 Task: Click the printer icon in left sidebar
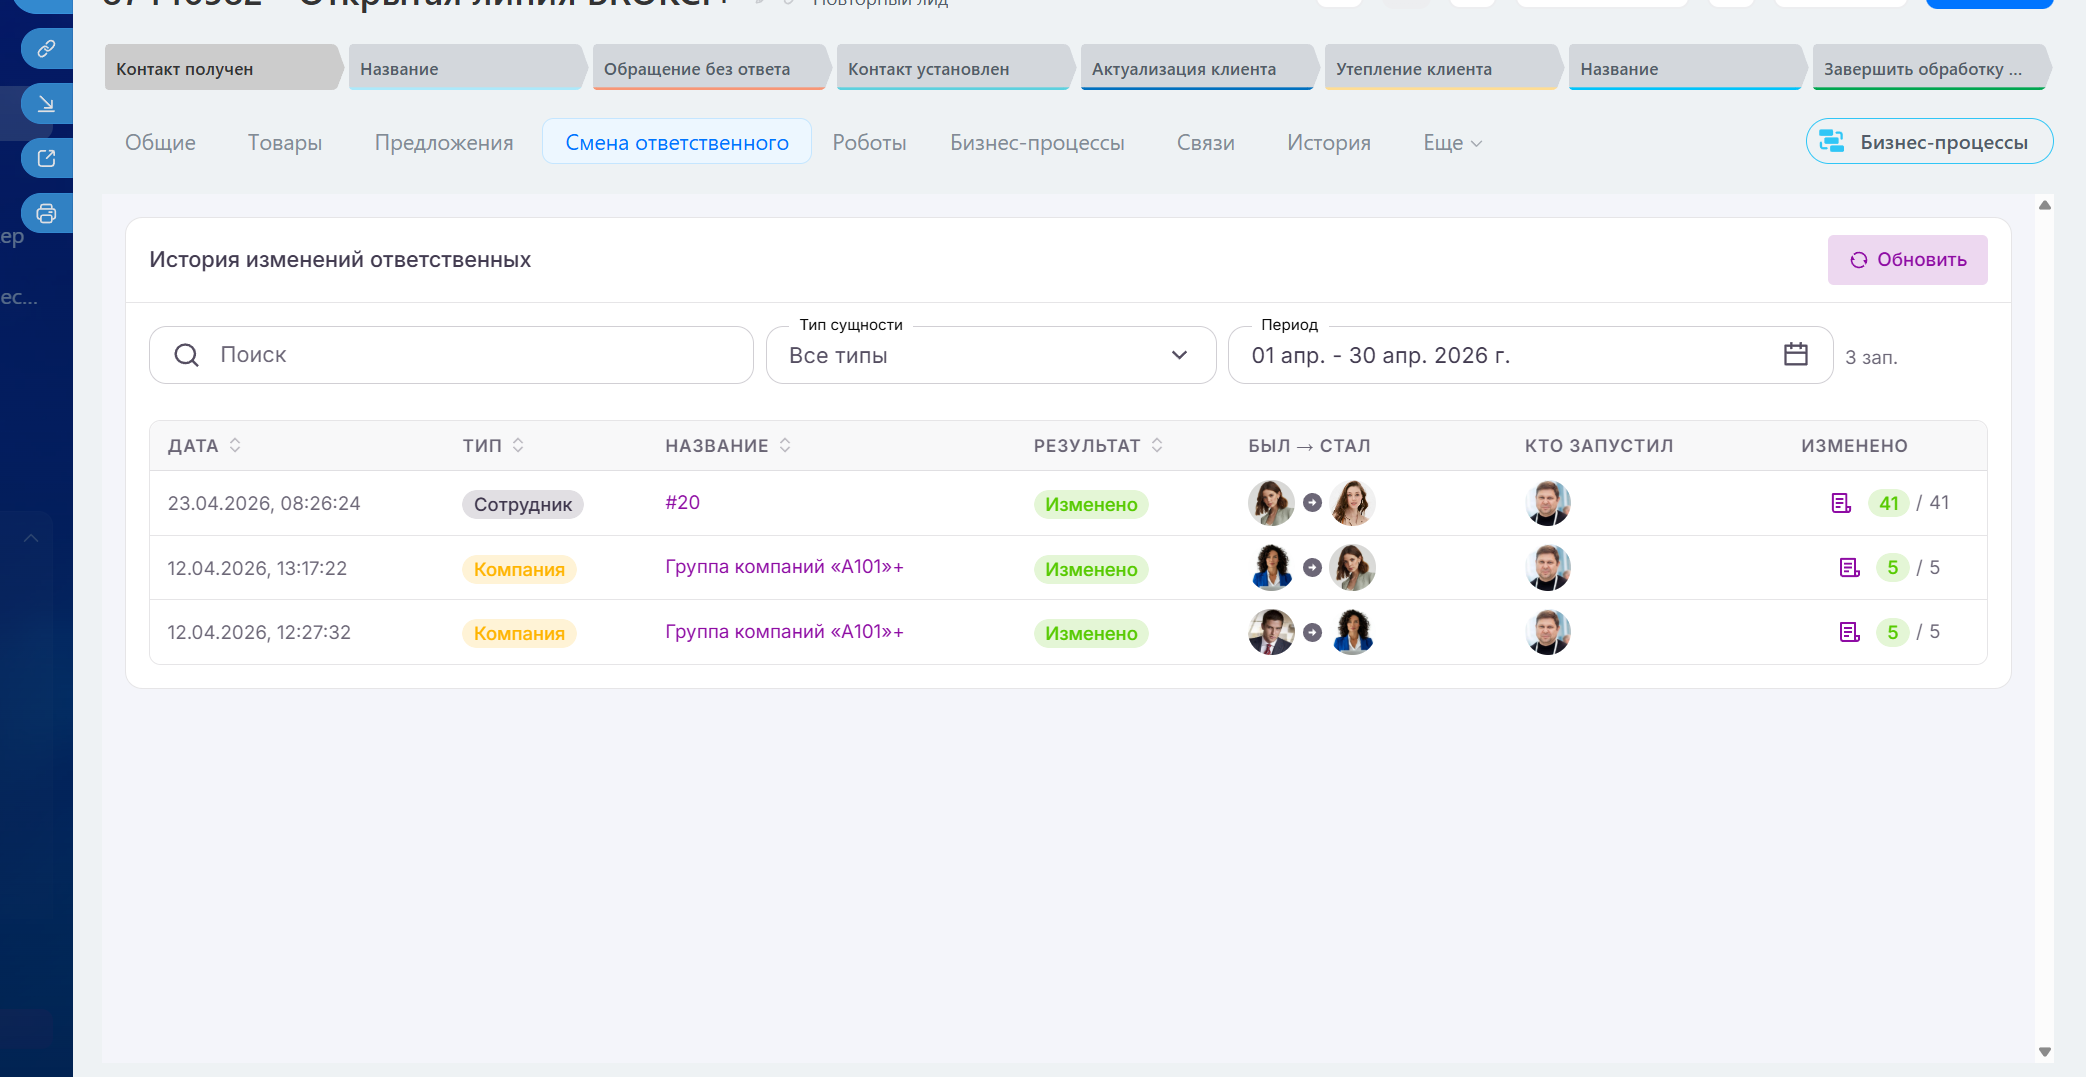[46, 213]
